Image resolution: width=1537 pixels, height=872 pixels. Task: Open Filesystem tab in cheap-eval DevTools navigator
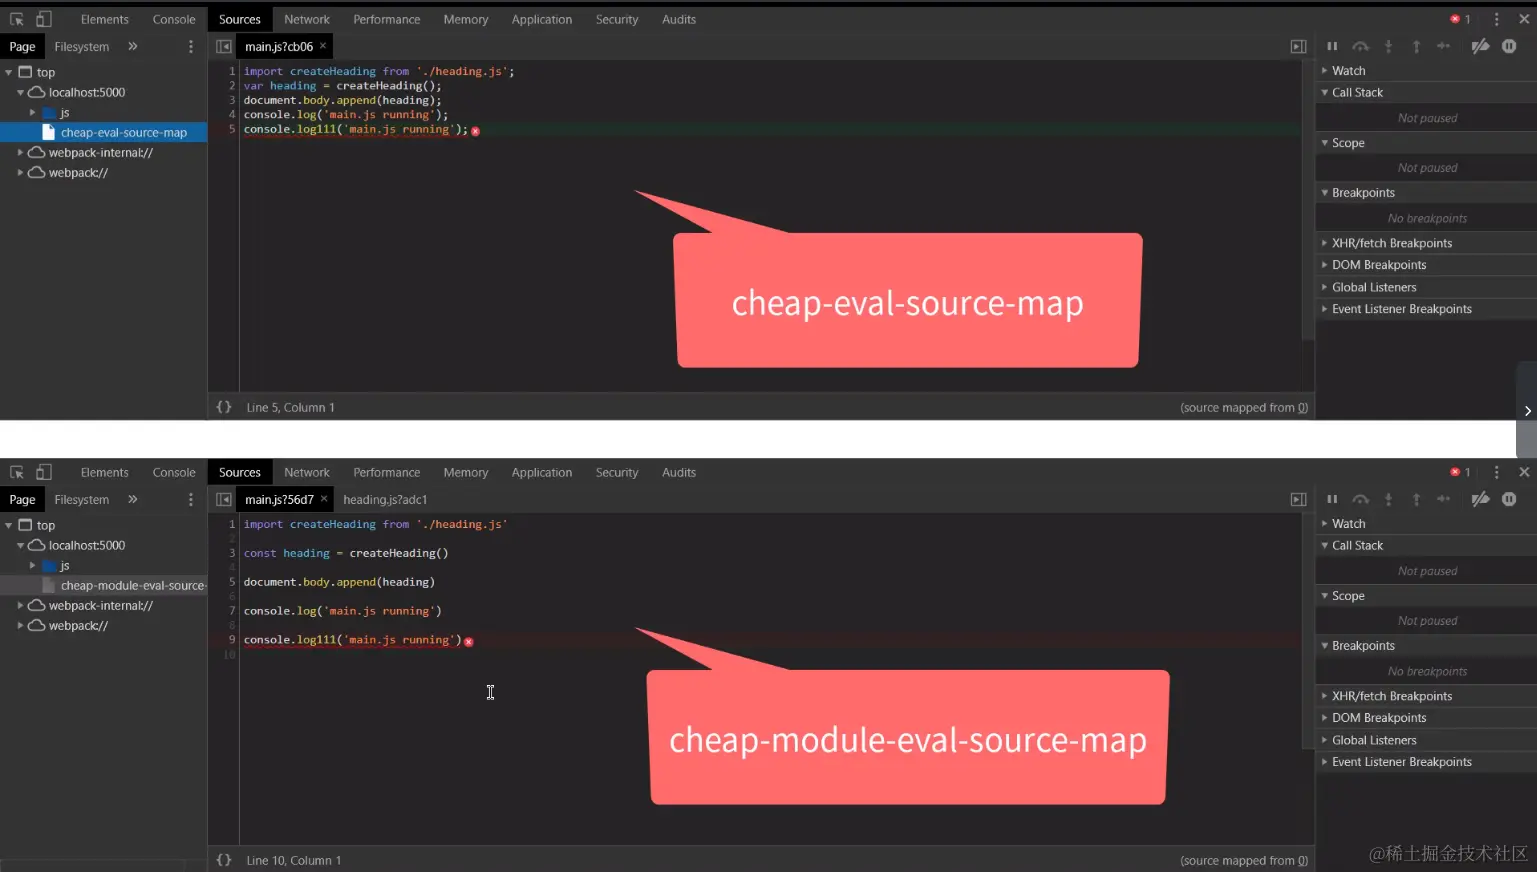click(x=82, y=46)
